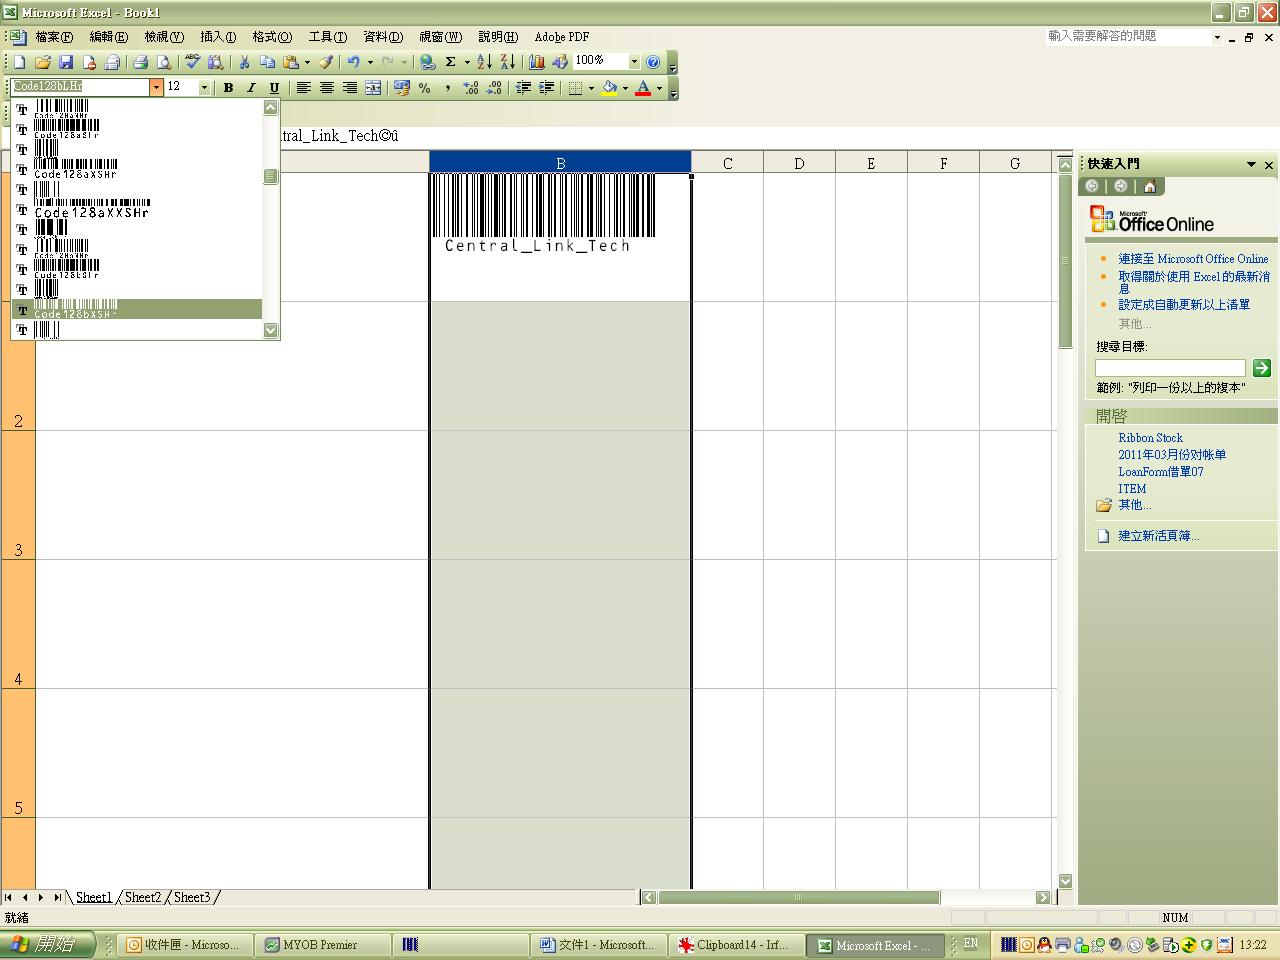The height and width of the screenshot is (960, 1280).
Task: Decrease decimal places
Action: (x=493, y=88)
